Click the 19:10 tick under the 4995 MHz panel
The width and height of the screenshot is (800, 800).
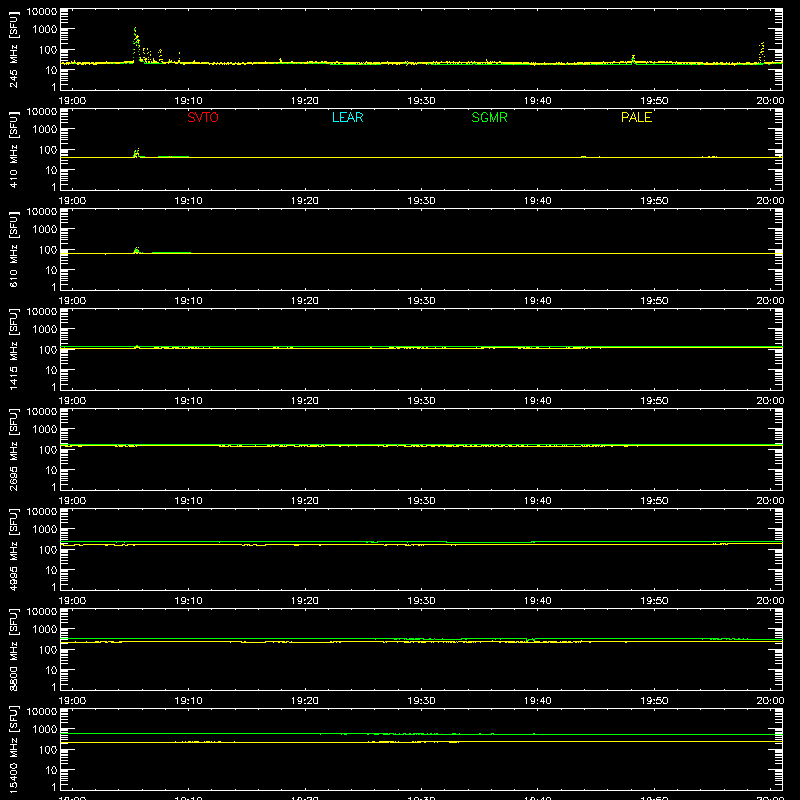tap(188, 601)
